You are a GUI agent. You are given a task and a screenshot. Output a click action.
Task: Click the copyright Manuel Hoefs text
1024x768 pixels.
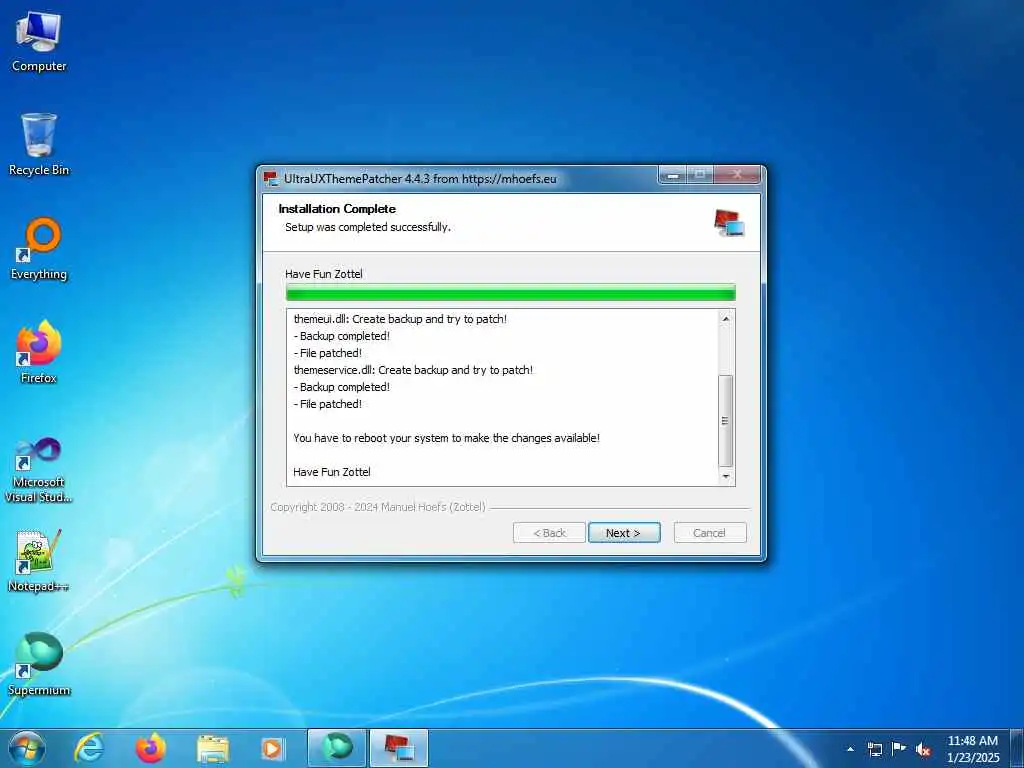pos(378,507)
